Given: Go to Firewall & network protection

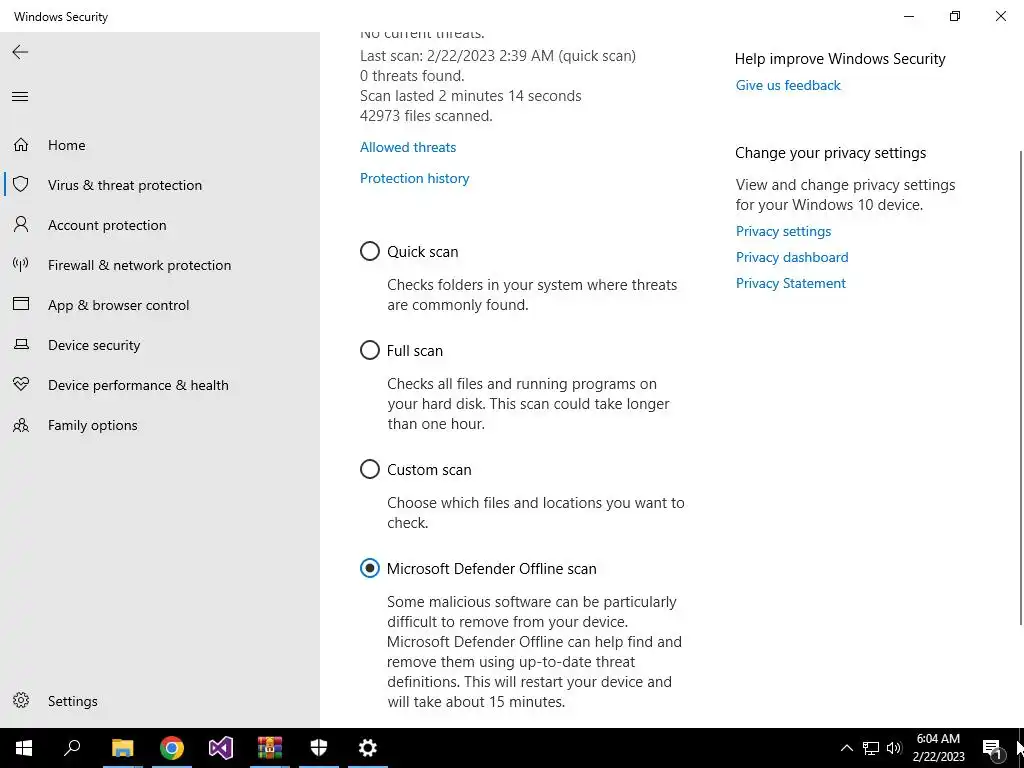Looking at the screenshot, I should [x=139, y=265].
